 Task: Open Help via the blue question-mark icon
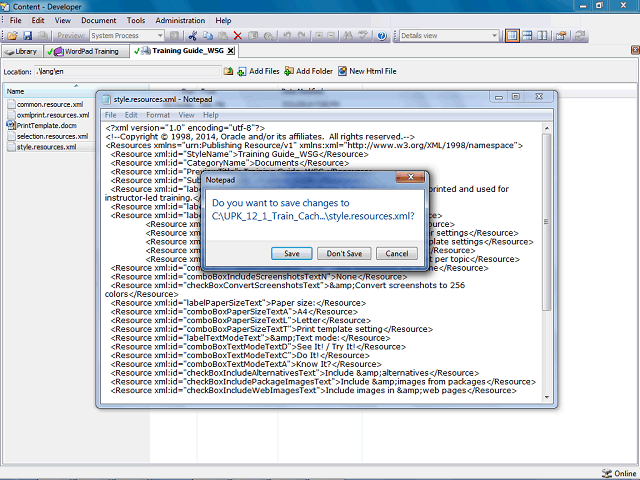(382, 36)
